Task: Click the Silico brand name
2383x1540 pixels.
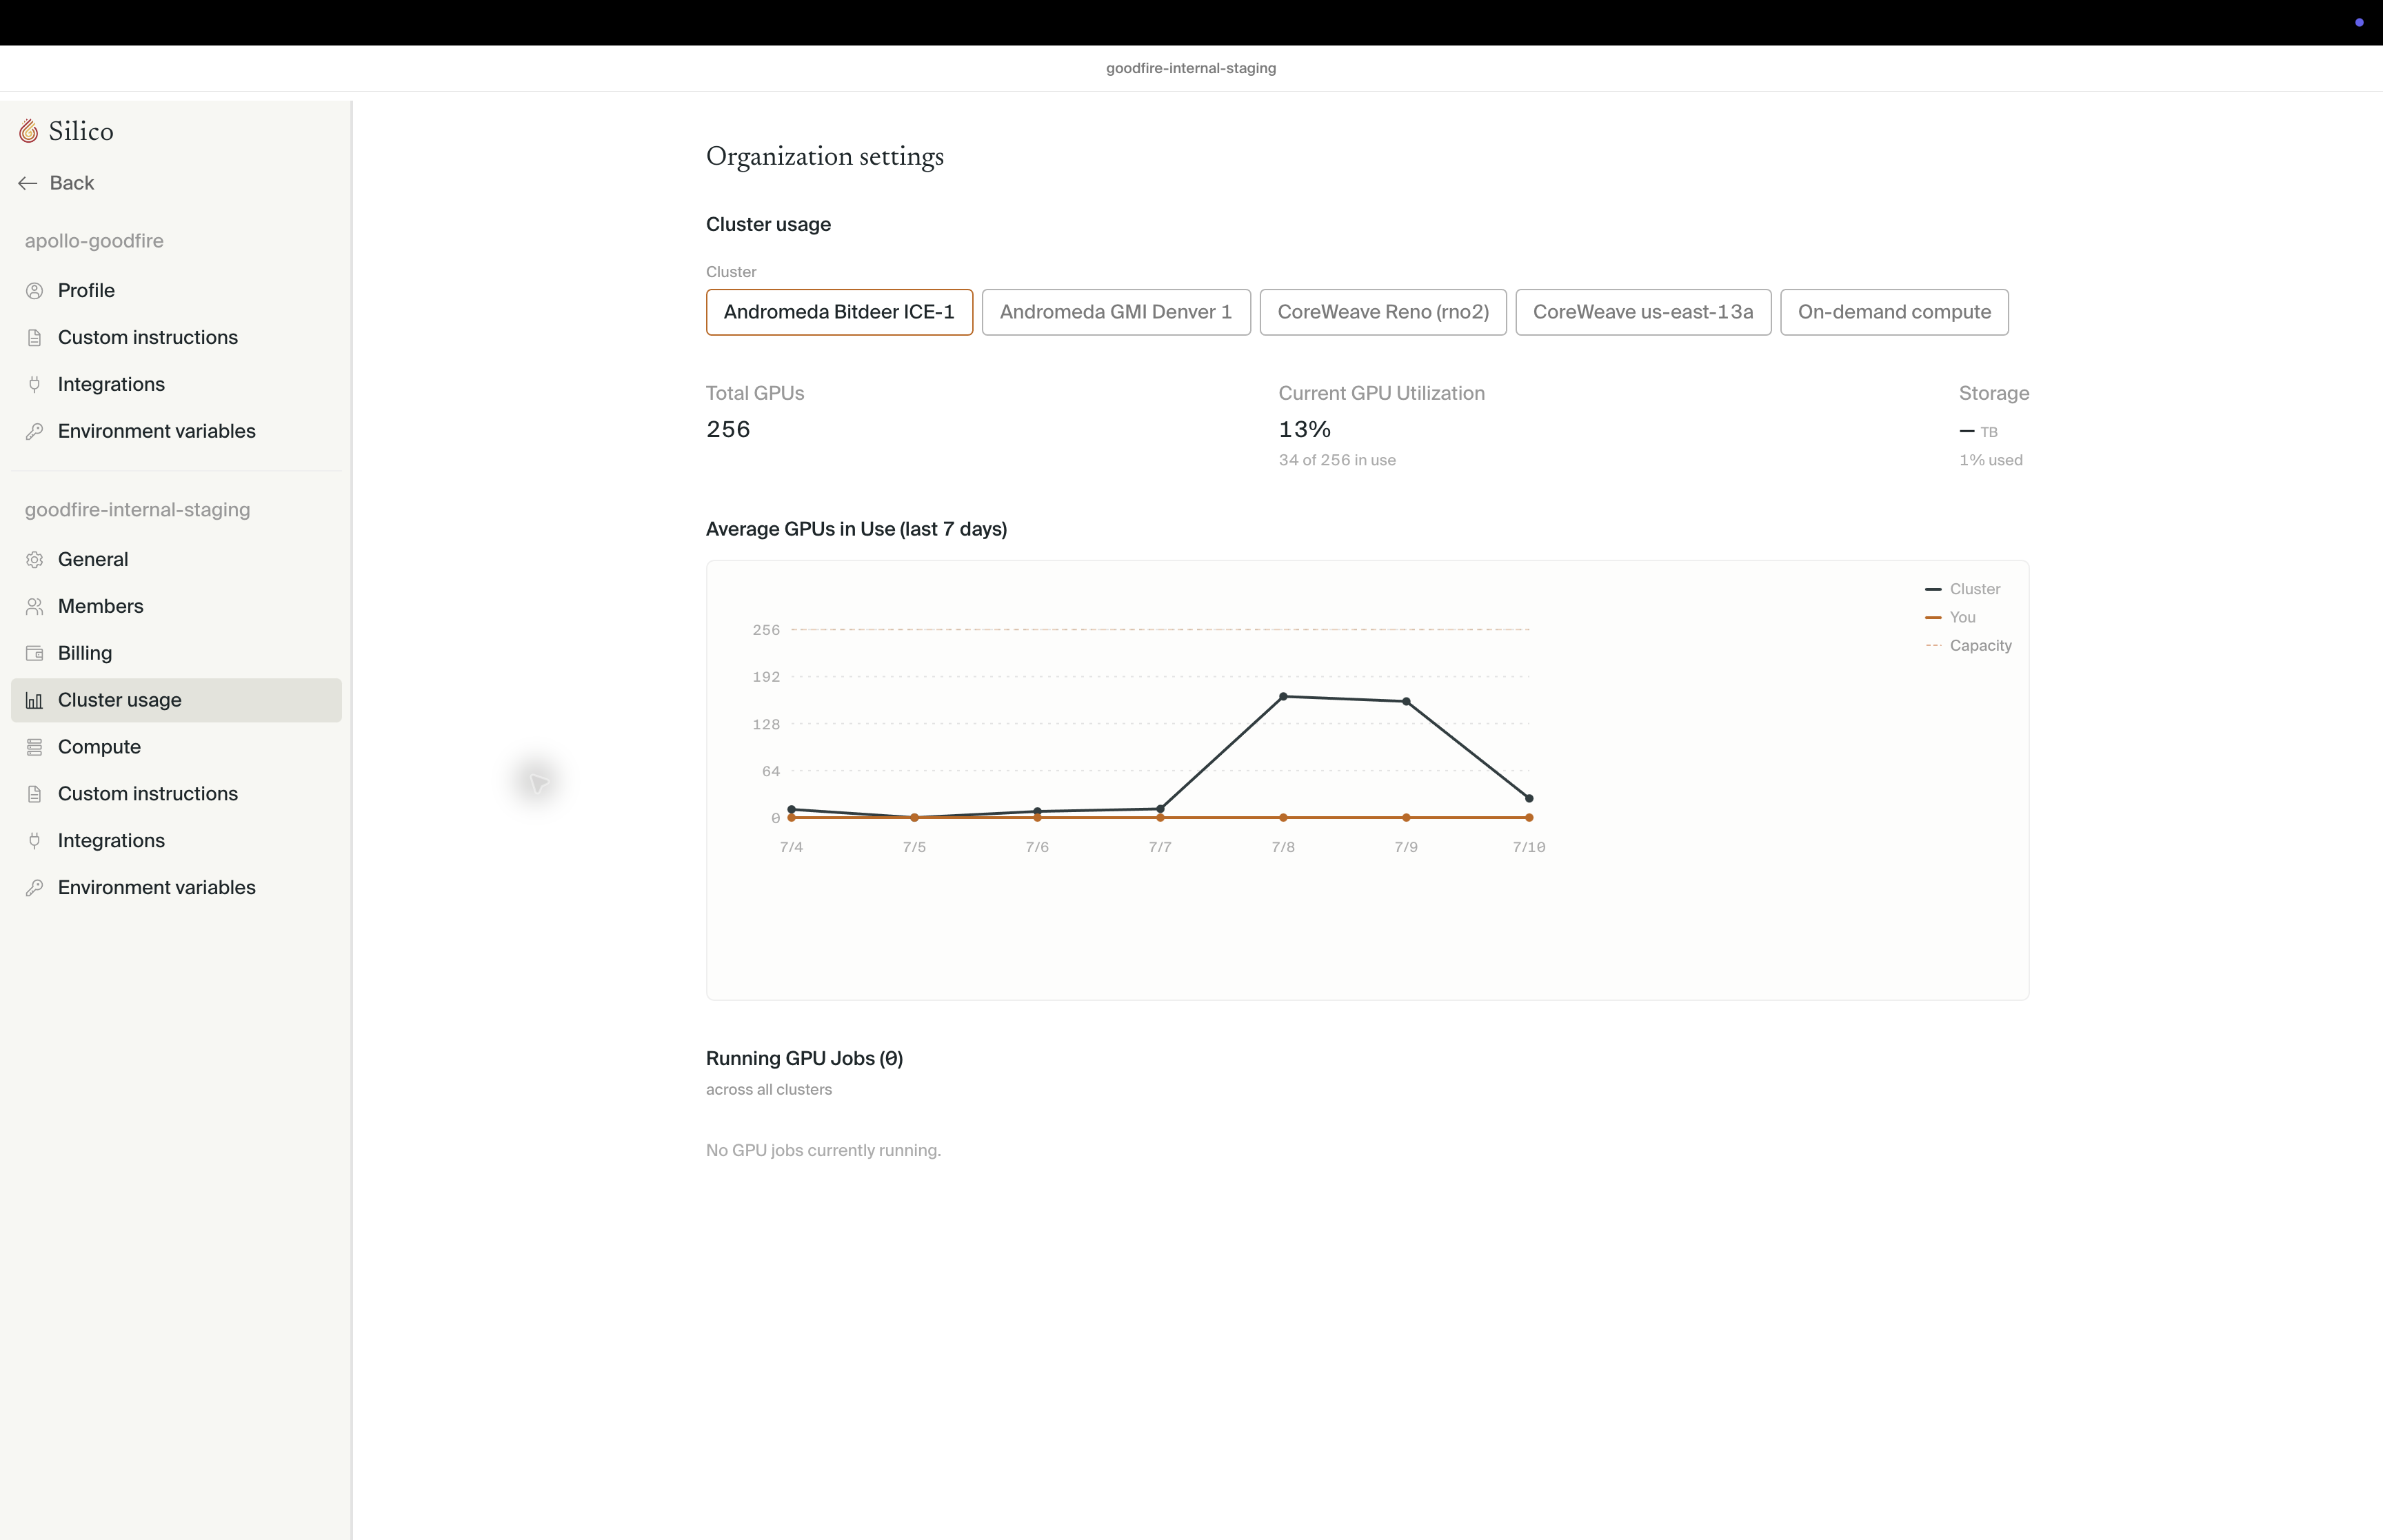Action: point(81,131)
